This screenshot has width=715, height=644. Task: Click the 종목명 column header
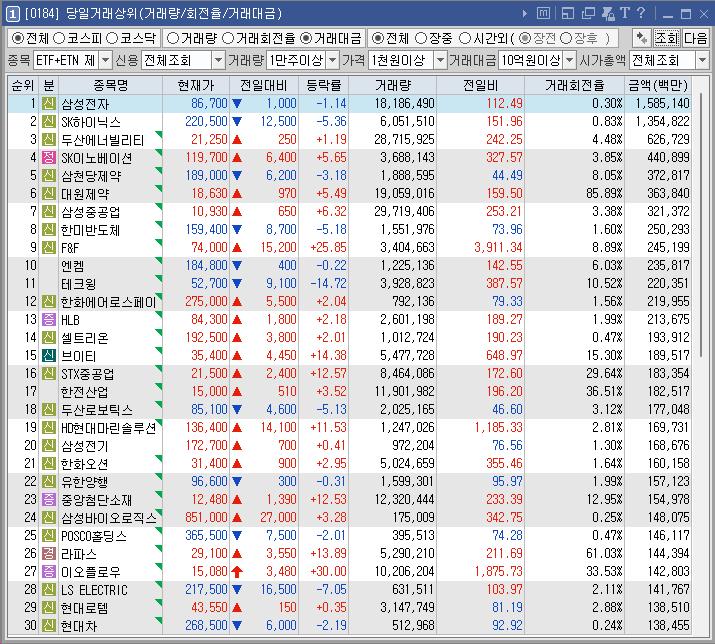[110, 85]
